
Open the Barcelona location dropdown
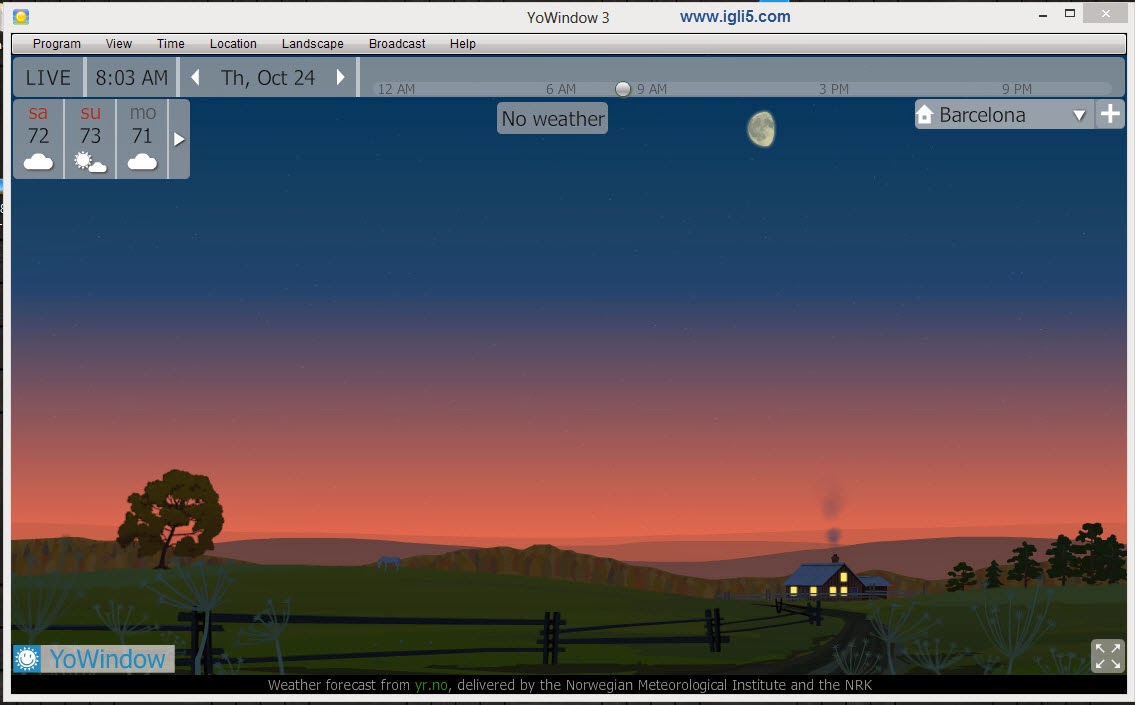[x=1079, y=115]
